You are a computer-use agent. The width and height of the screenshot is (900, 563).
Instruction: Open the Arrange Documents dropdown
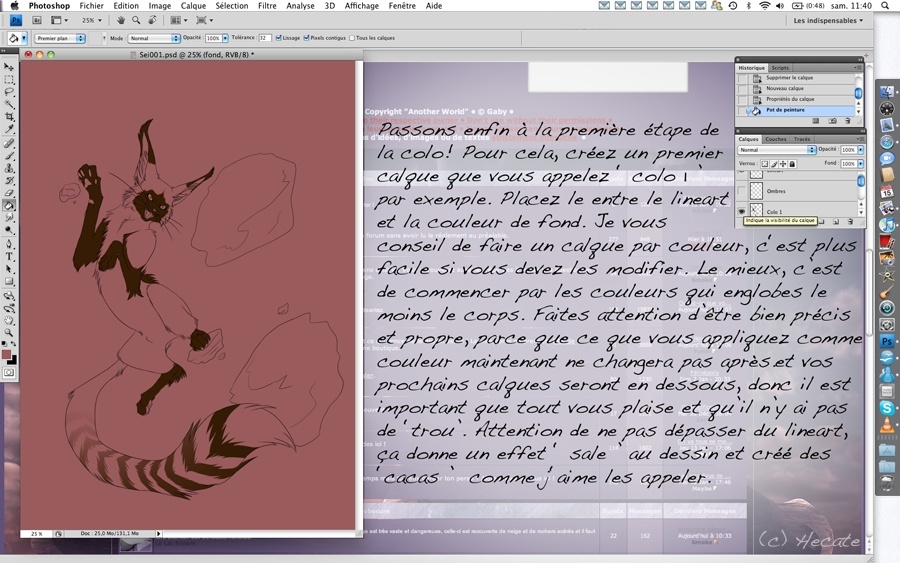(179, 20)
